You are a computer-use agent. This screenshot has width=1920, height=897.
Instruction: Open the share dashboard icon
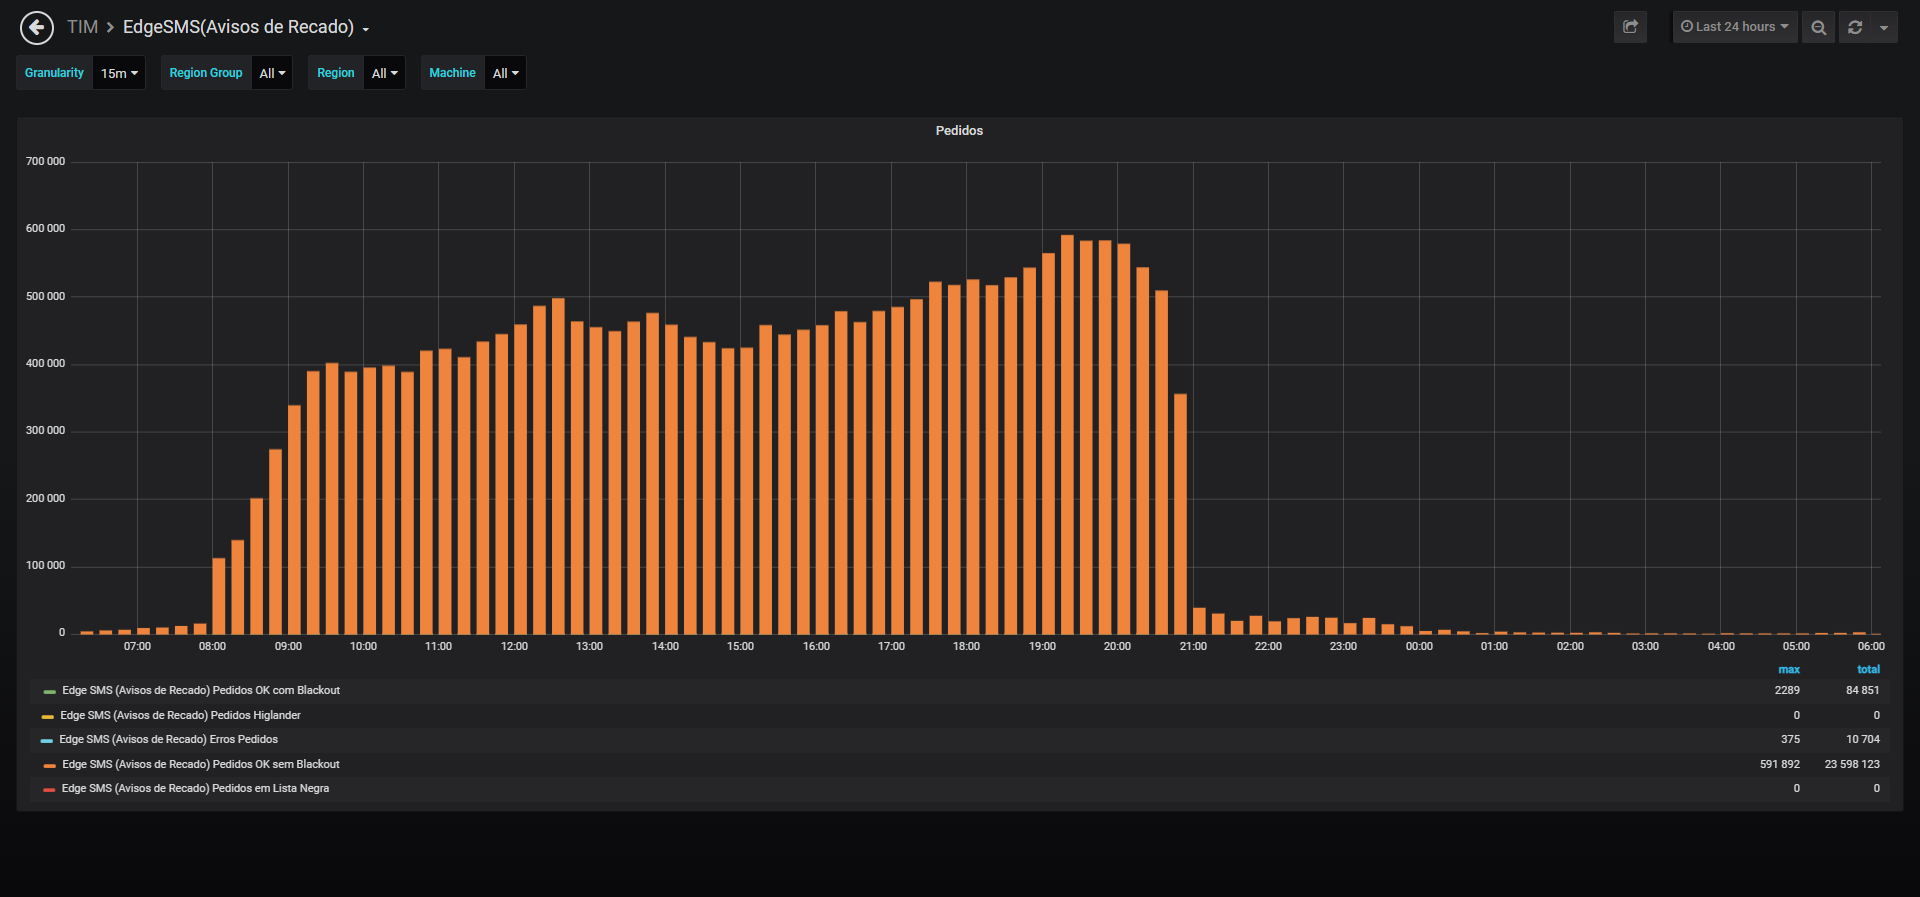(x=1630, y=27)
